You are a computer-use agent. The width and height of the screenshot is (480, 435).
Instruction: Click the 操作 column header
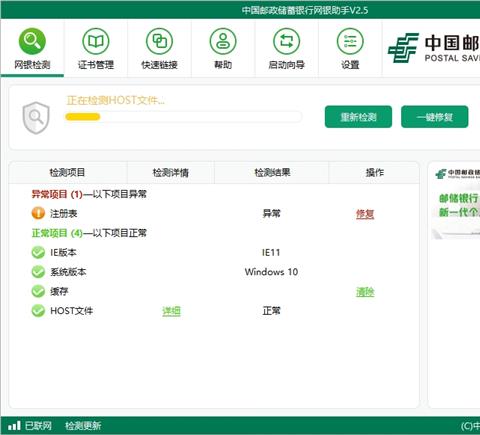coord(375,172)
